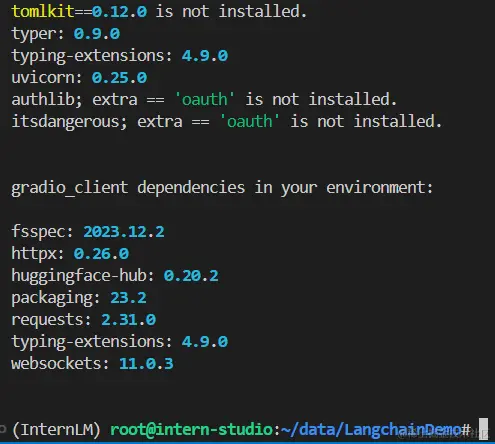495x444 pixels.
Task: Click the requests version 2.31.0
Action: 128,320
